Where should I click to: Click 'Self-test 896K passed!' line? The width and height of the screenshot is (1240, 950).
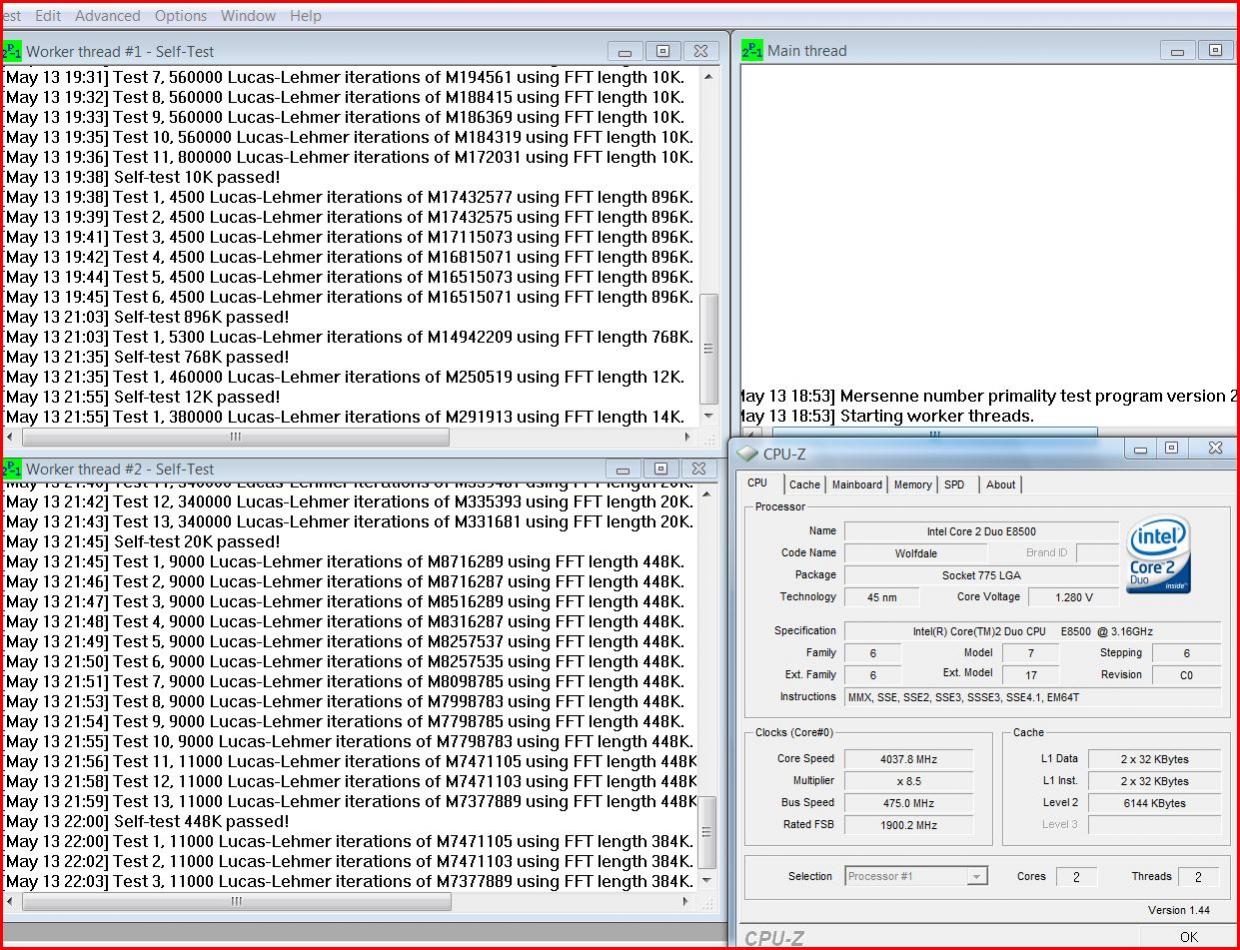147,317
